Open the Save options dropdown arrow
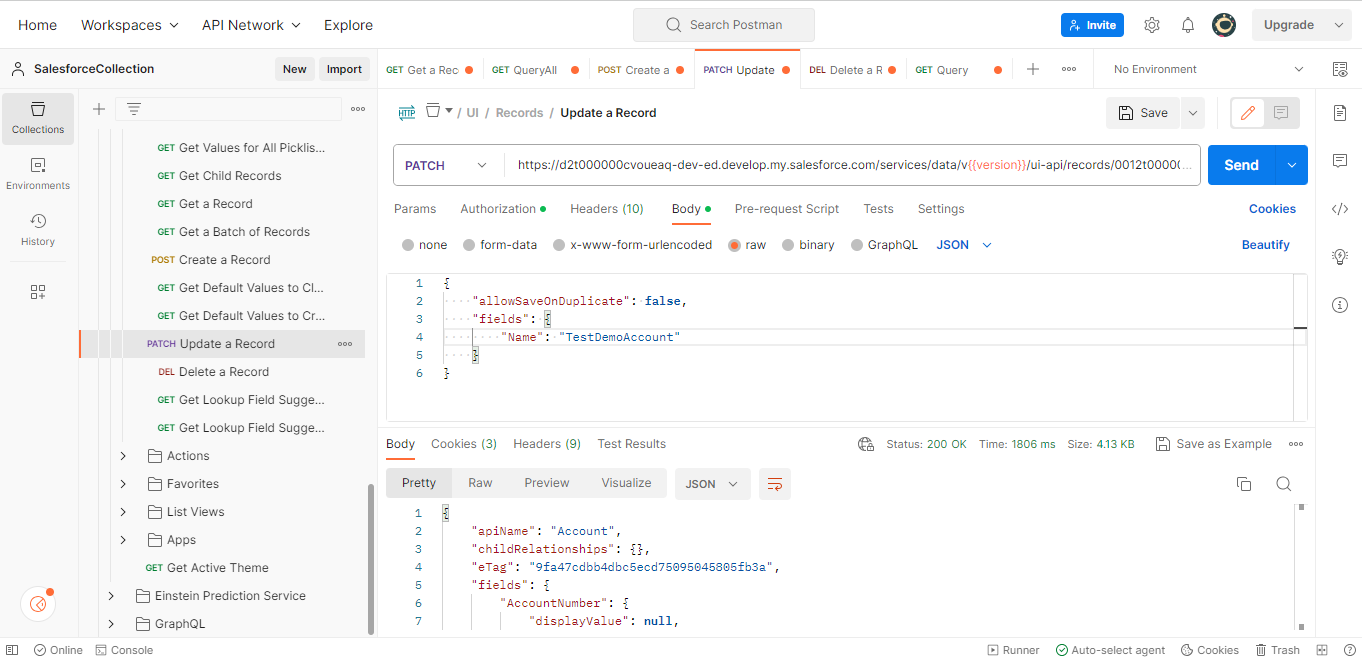Screen dimensions: 1362x662 pos(1193,113)
